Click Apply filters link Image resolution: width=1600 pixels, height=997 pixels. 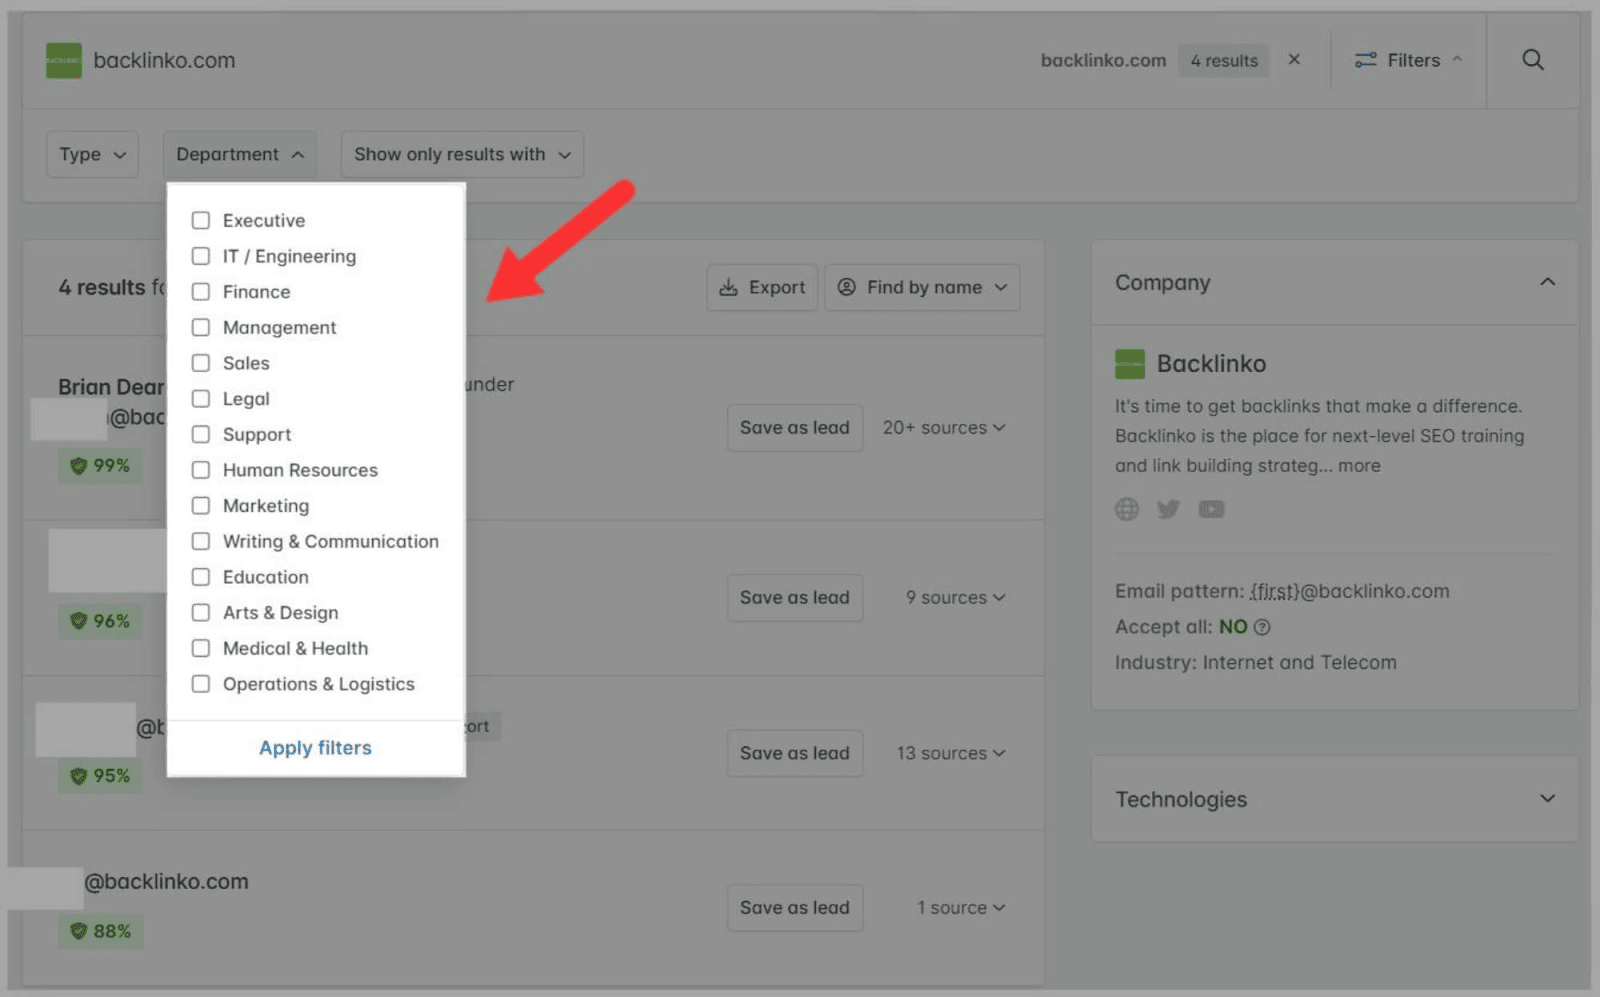coord(315,748)
